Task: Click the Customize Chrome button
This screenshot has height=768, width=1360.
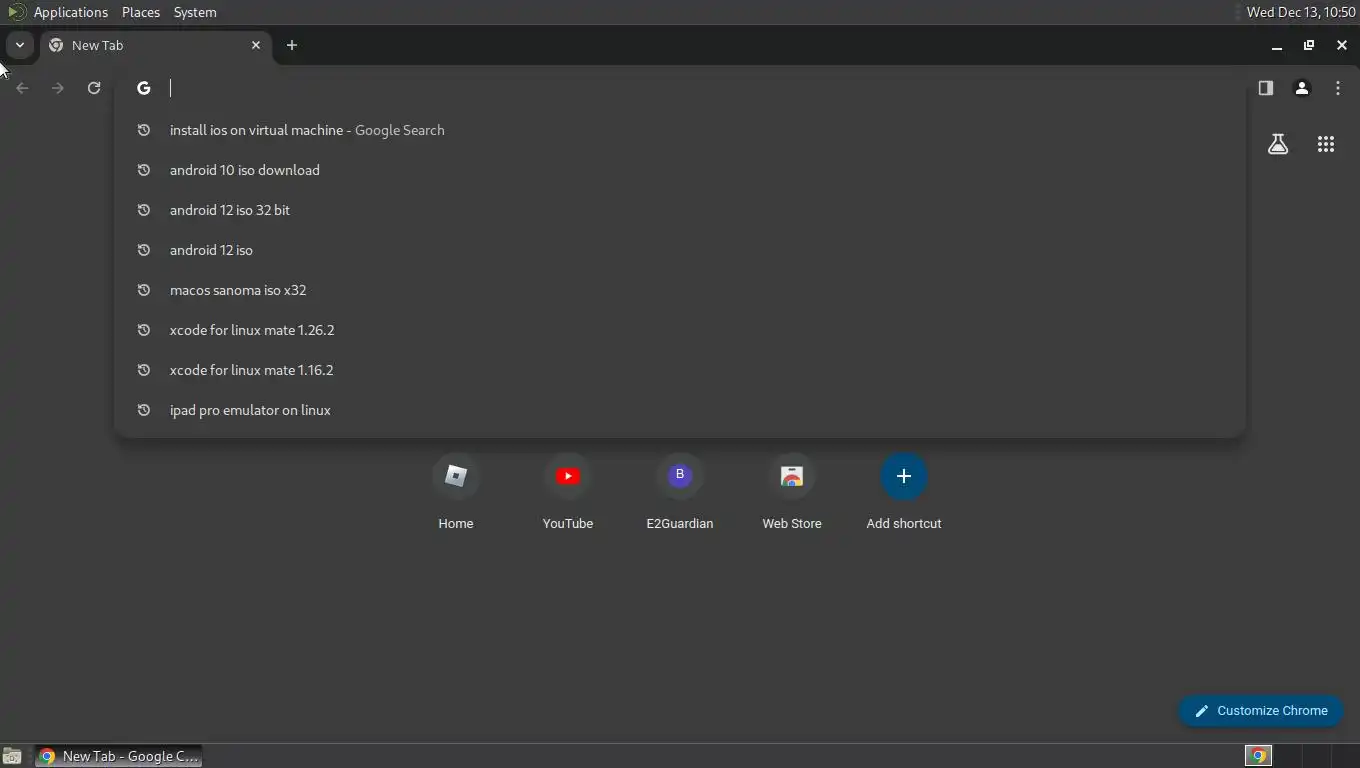Action: (1260, 711)
